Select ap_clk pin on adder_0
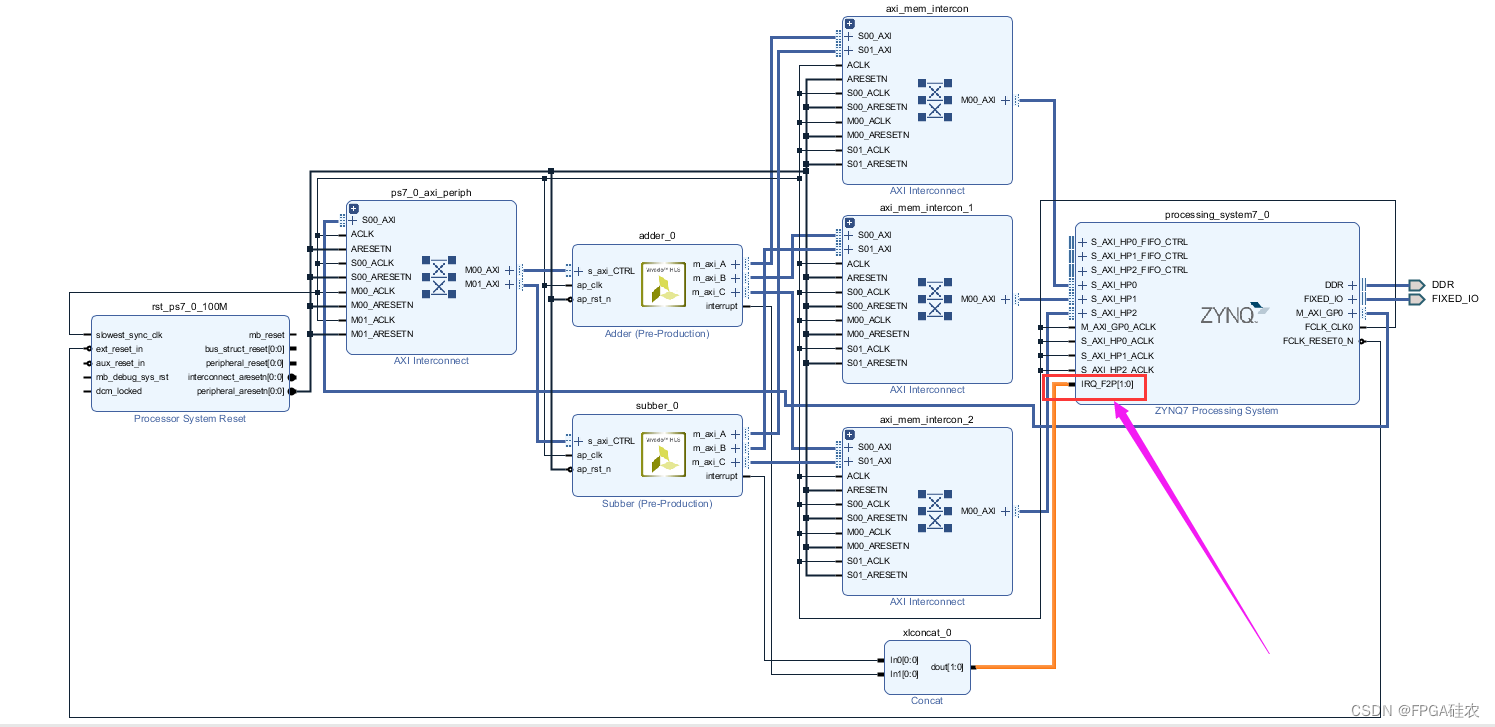This screenshot has width=1495, height=727. coord(589,285)
